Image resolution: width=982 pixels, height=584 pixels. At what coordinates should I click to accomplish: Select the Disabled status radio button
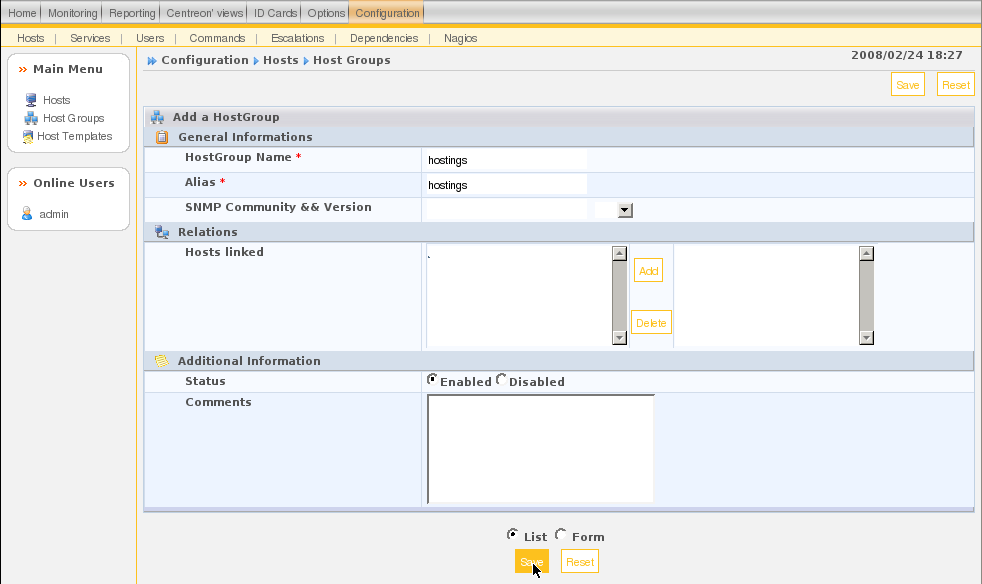(501, 379)
